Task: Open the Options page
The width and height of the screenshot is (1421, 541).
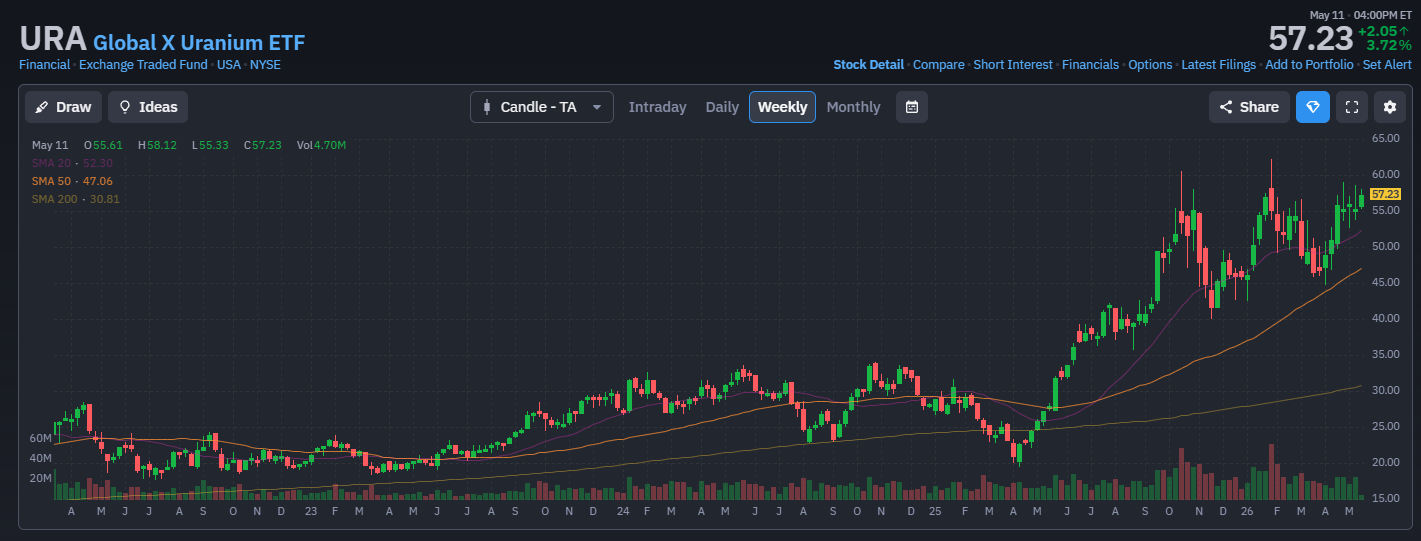Action: [1150, 65]
